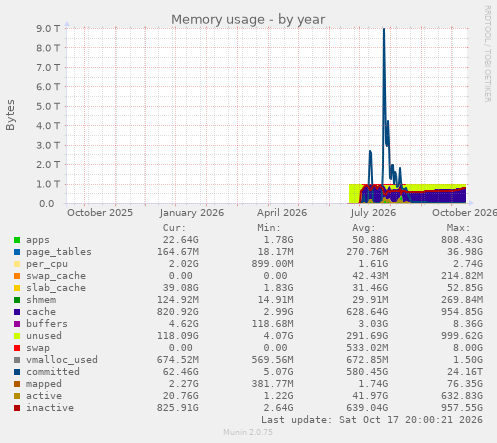This screenshot has height=443, width=497.
Task: Click the dark green shmem legend swatch
Action: tap(17, 300)
